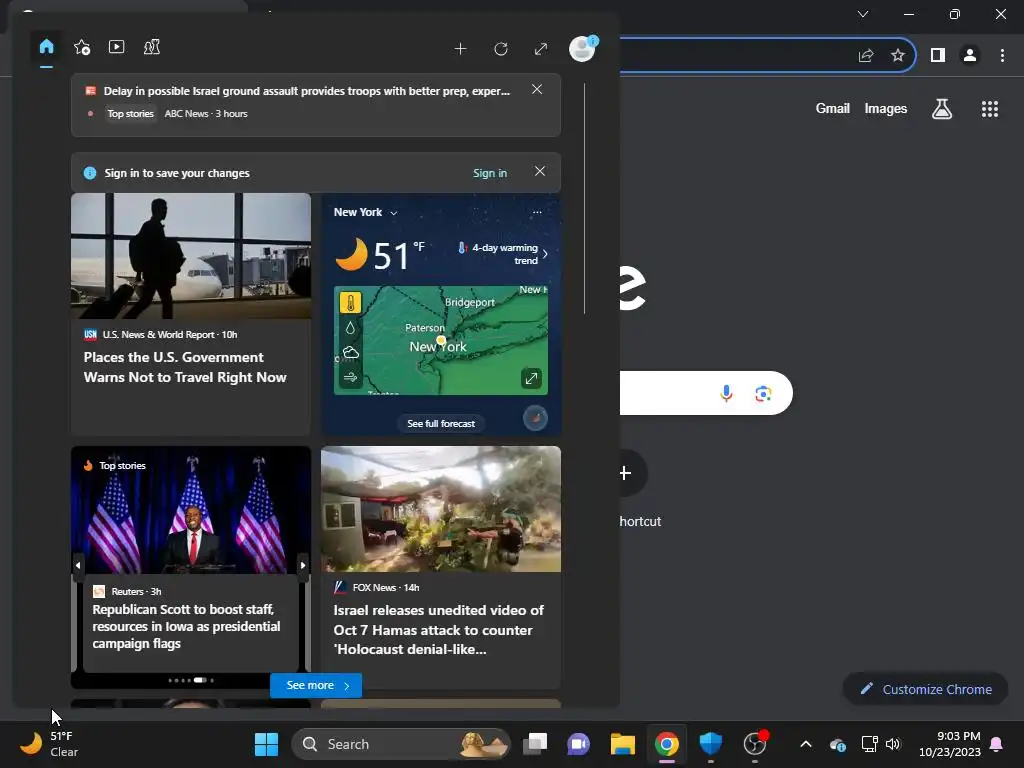
Task: Show hidden system tray icons
Action: pos(806,744)
